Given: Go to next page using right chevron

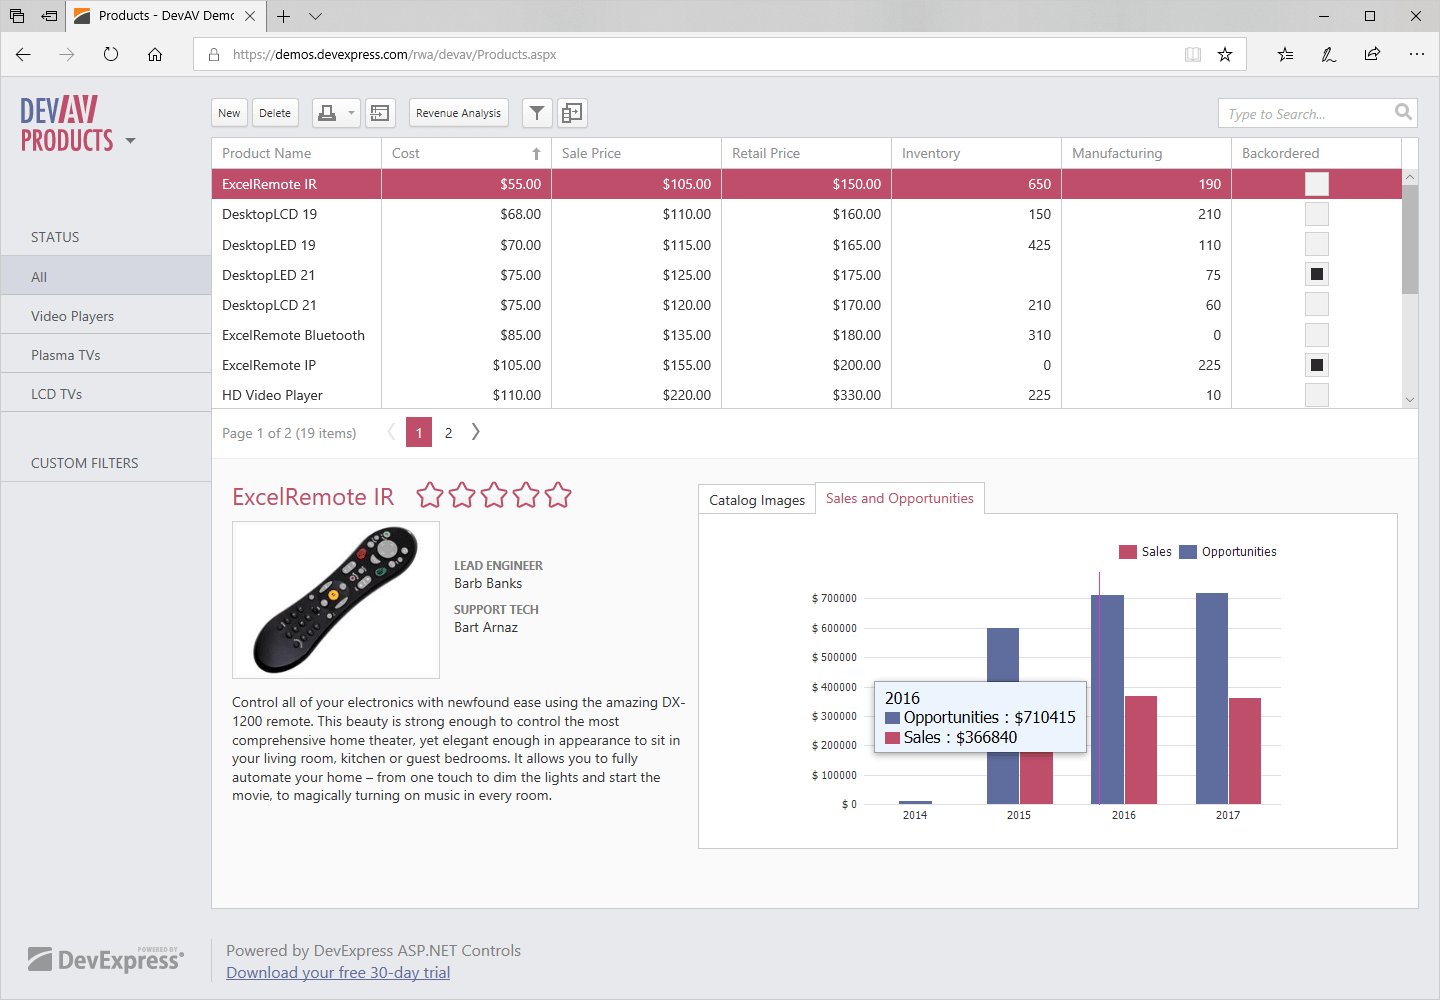Looking at the screenshot, I should point(476,431).
